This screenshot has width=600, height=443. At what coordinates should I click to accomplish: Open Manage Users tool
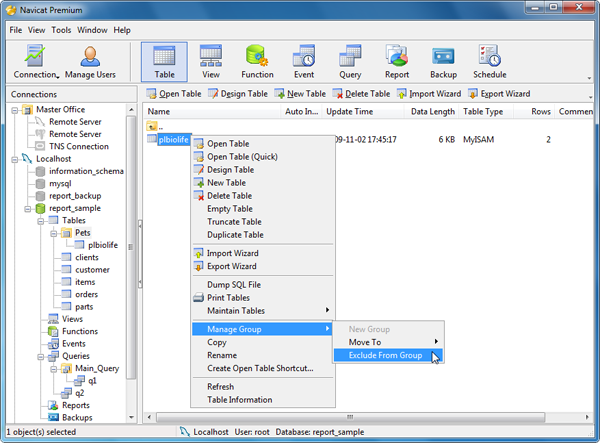pos(90,62)
